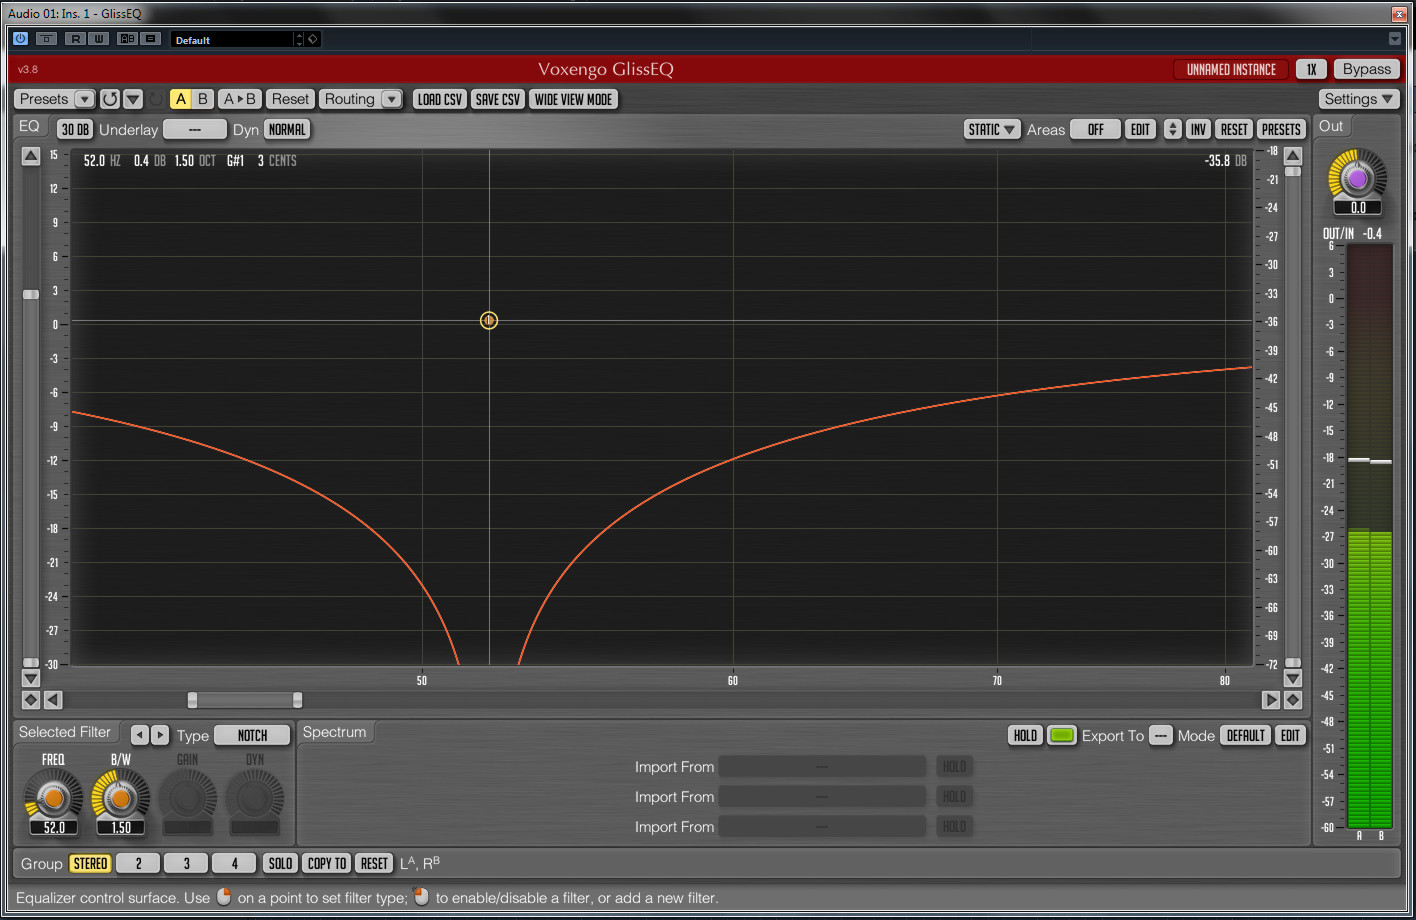Select state B
1416x920 pixels.
203,99
